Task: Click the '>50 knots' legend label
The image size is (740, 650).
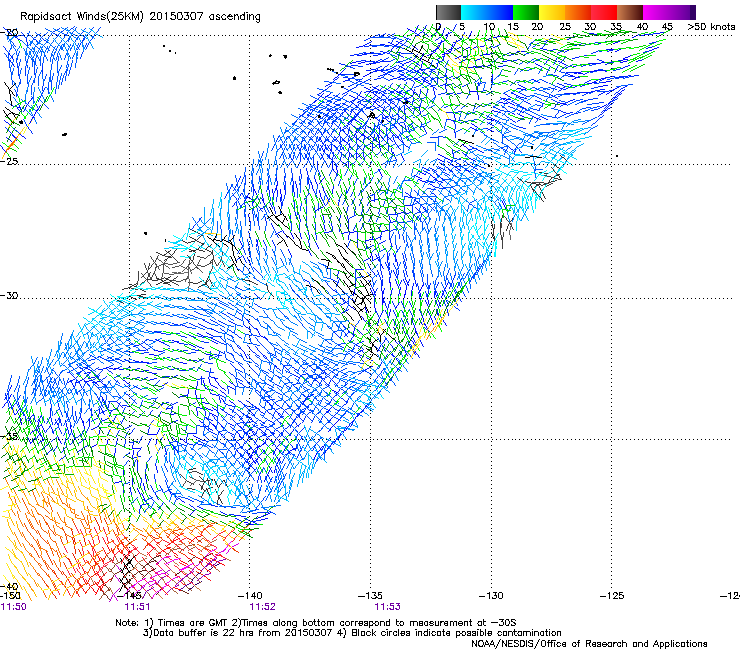Action: (x=711, y=26)
